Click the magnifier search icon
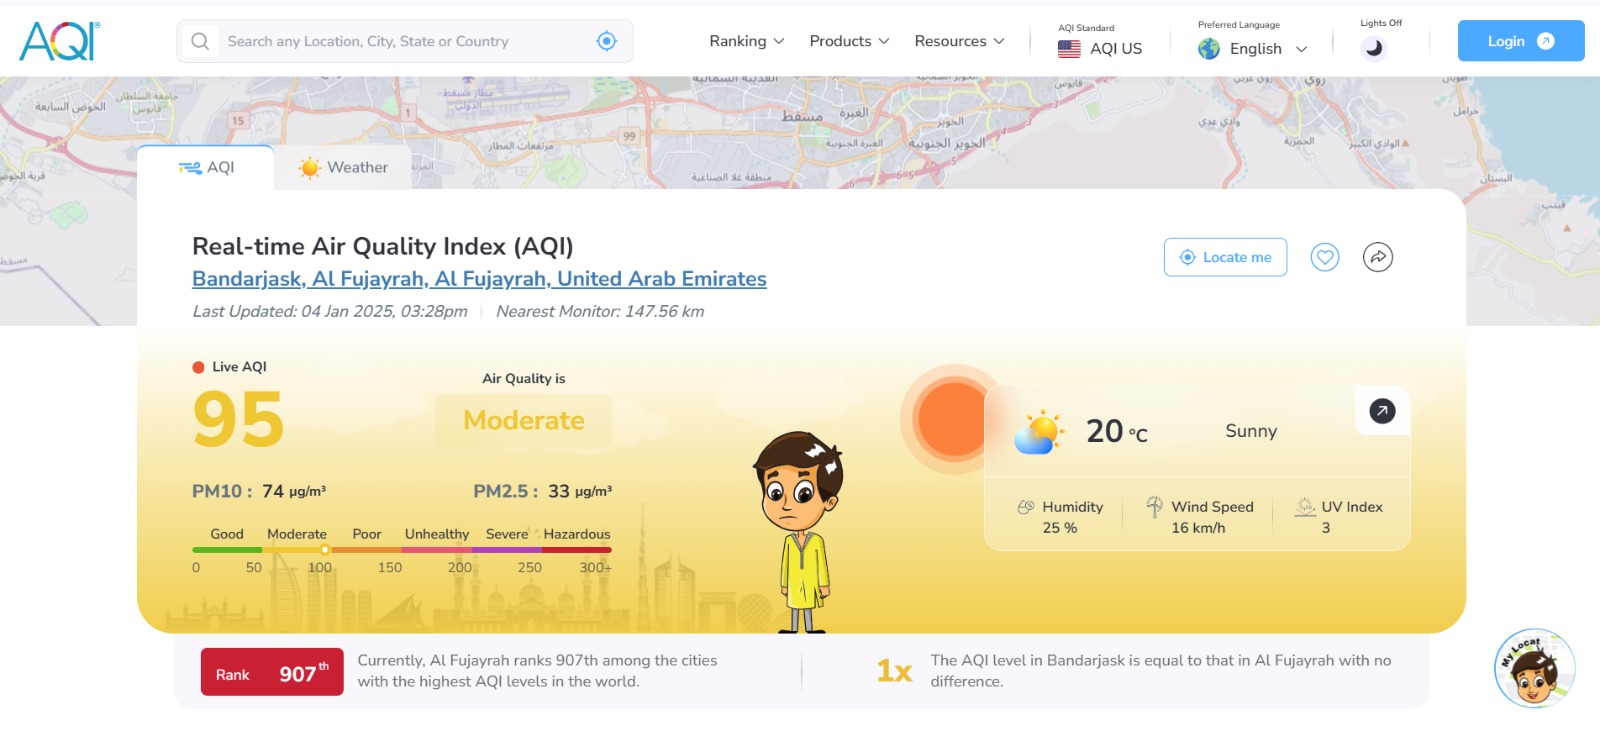This screenshot has width=1600, height=731. [x=200, y=41]
